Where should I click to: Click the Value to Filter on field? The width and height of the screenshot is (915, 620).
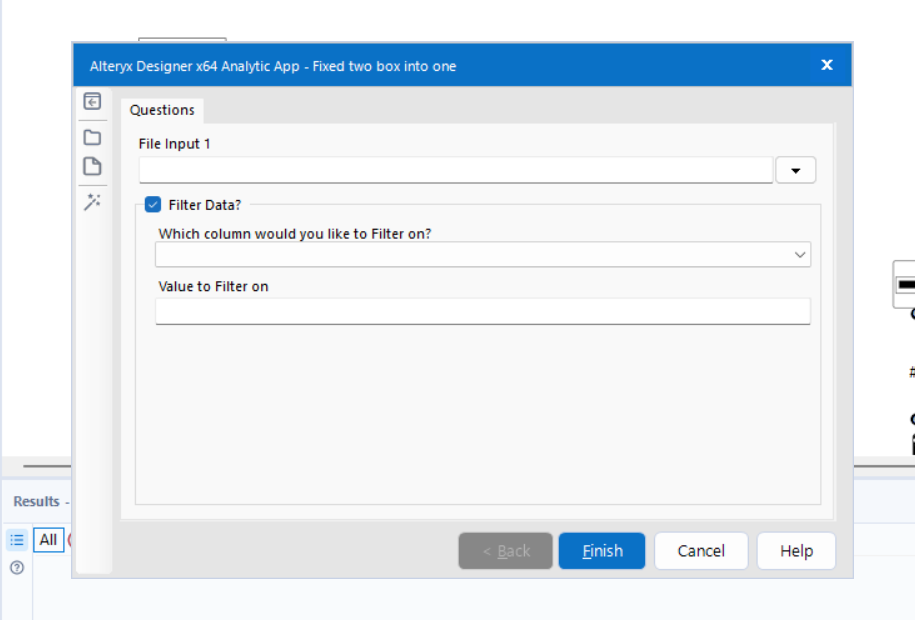(483, 312)
